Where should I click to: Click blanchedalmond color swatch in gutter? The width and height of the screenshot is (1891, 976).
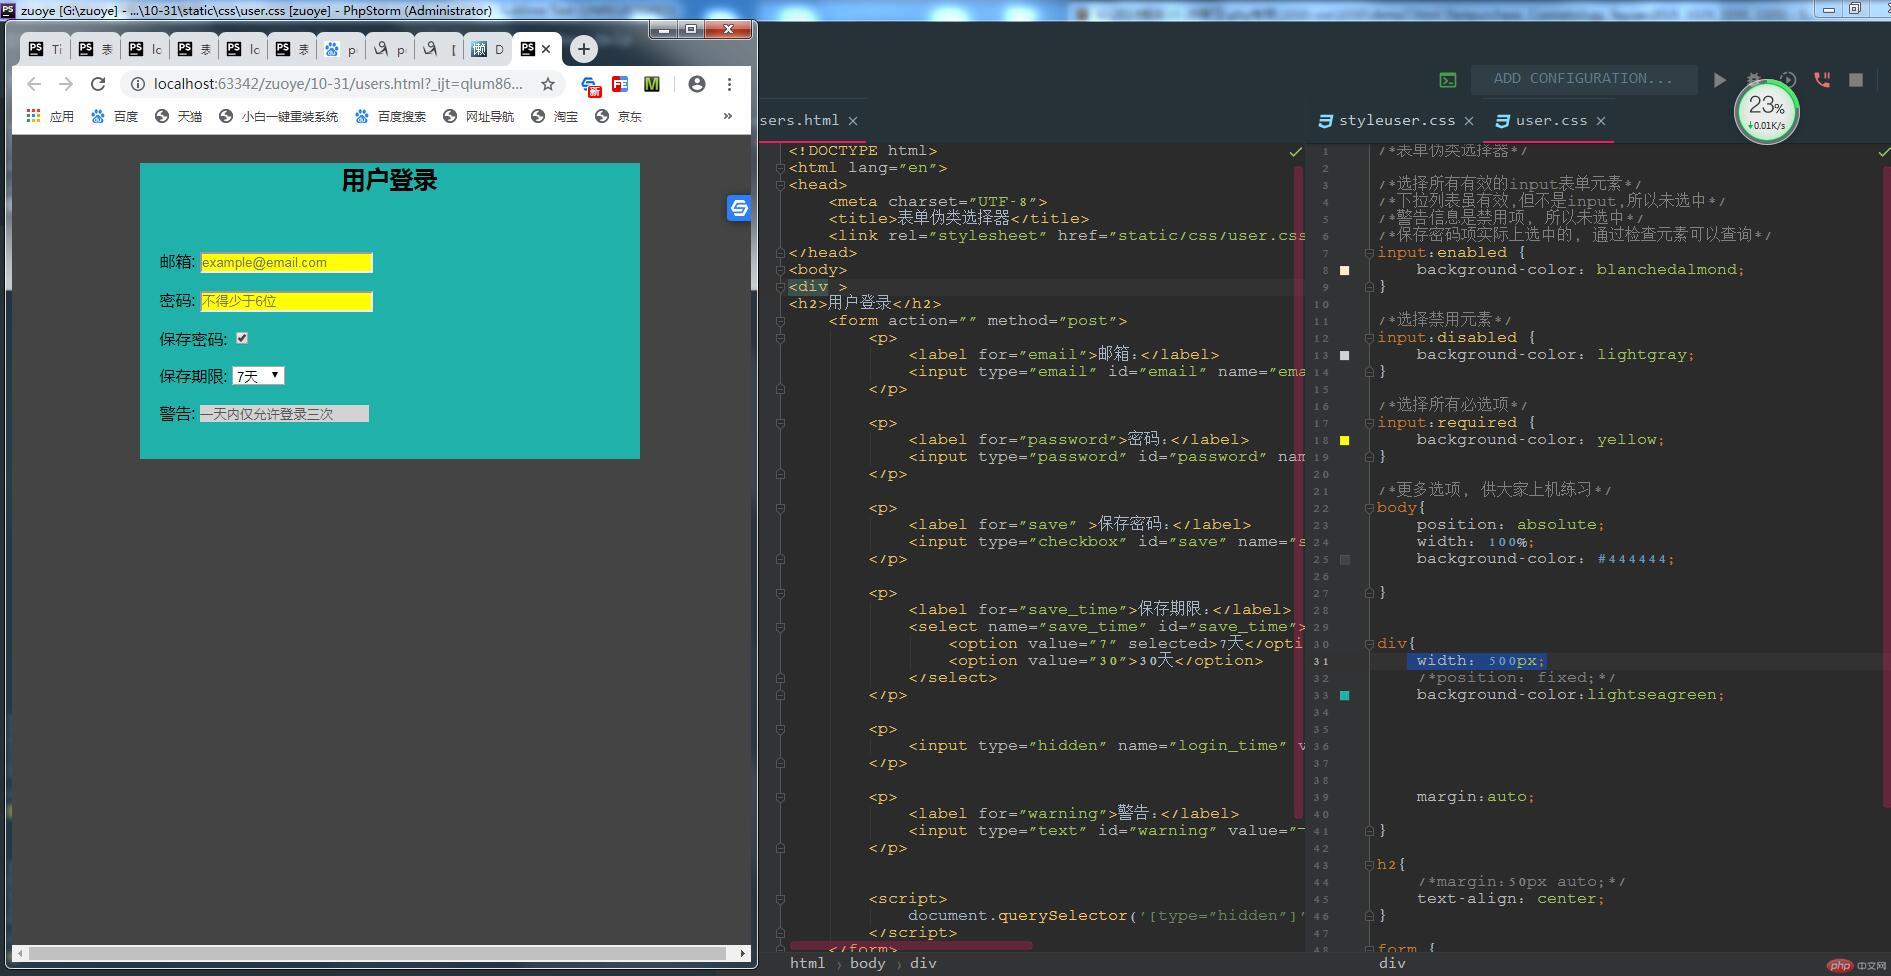tap(1345, 270)
